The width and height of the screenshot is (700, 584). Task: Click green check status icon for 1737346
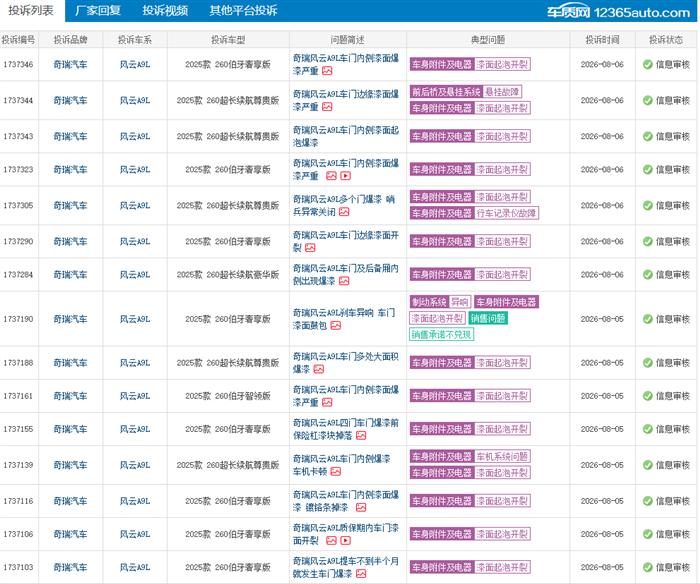pos(648,65)
